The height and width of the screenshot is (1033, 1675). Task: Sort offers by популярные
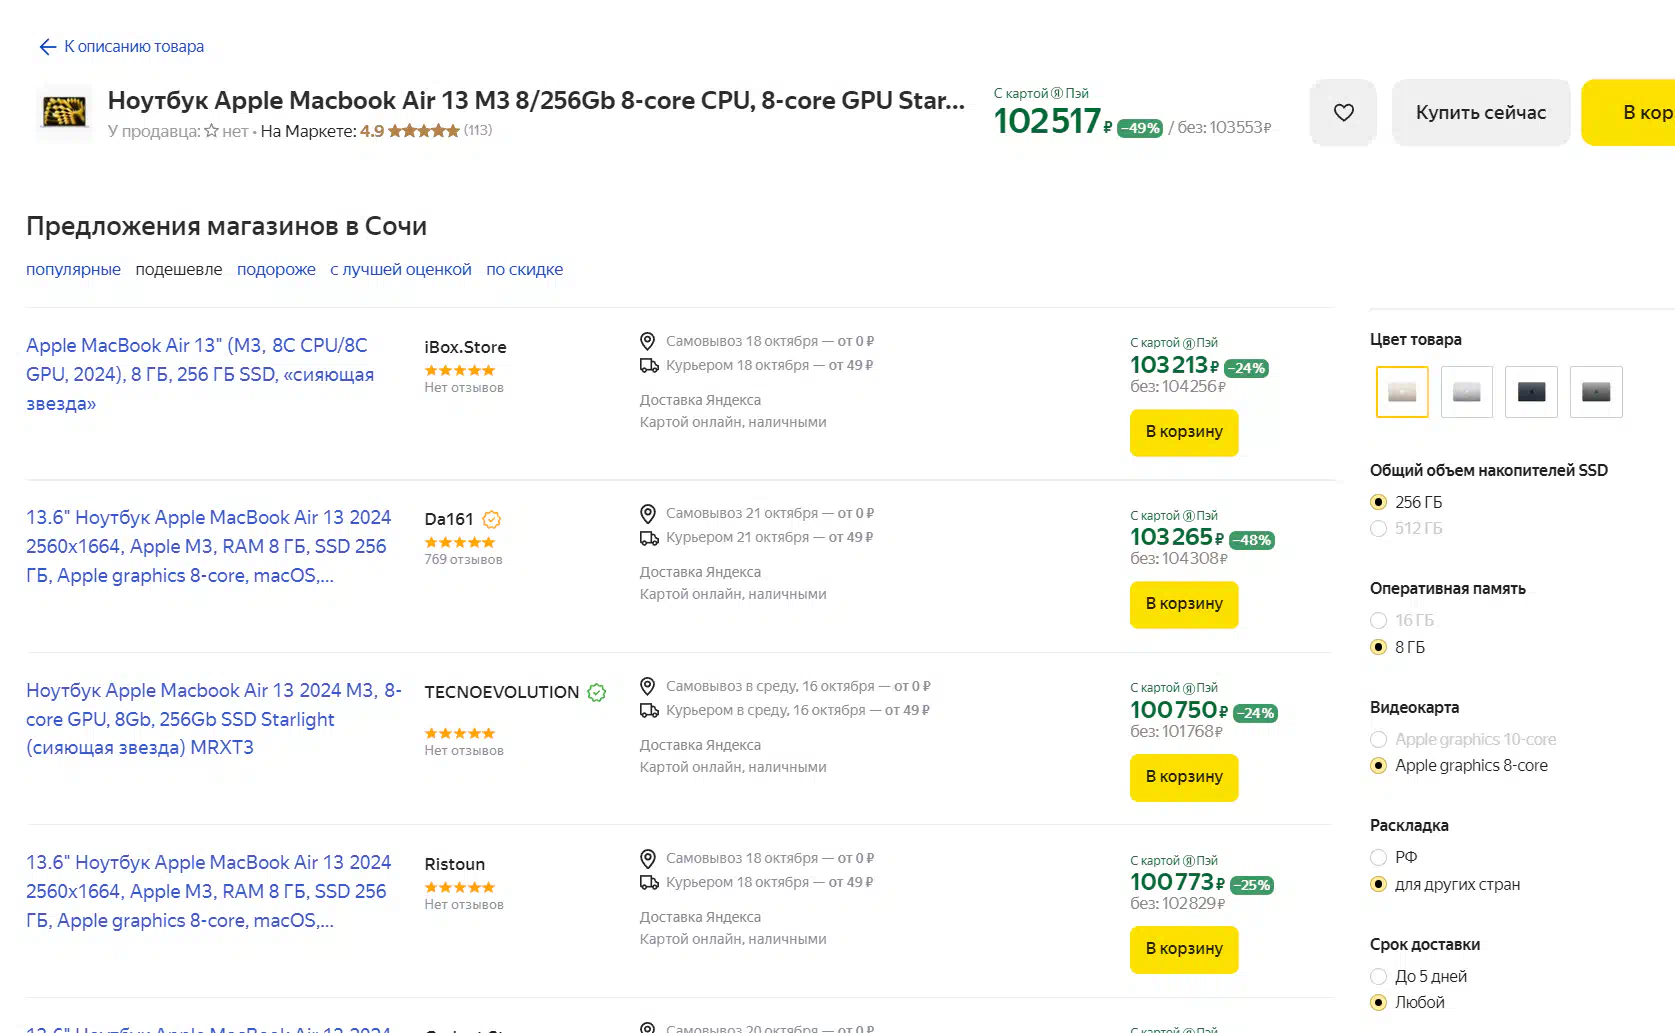[x=73, y=269]
